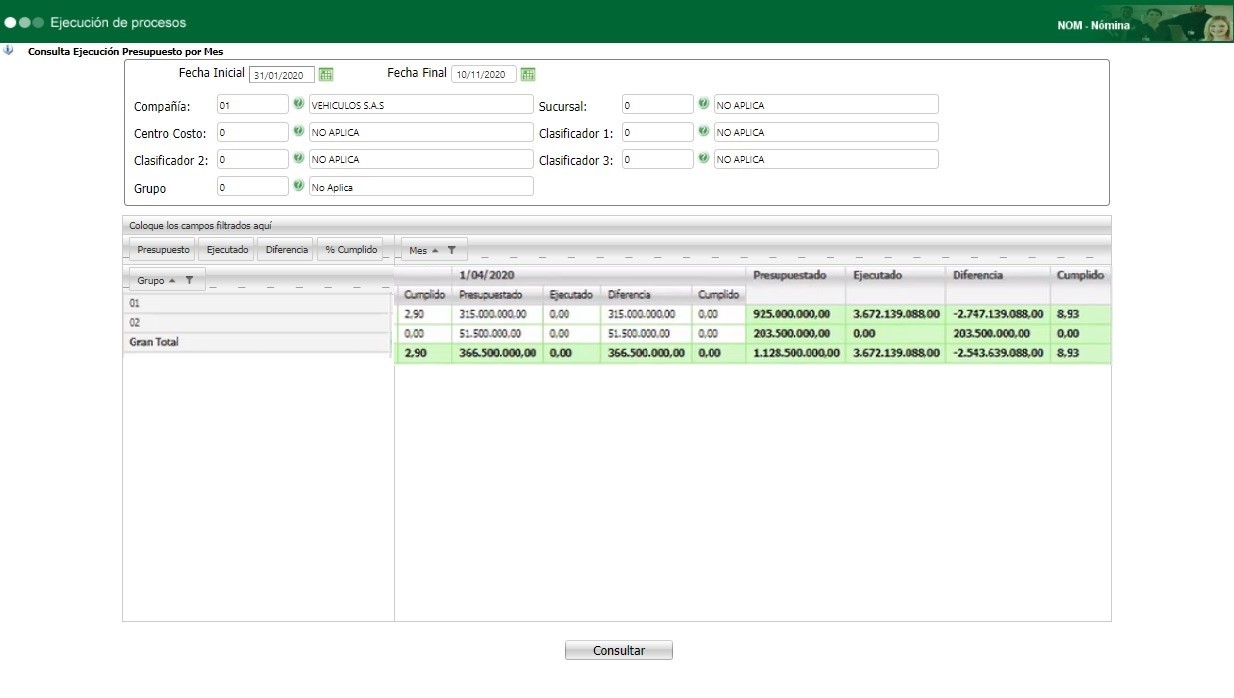Select the Ejecutado data field
The width and height of the screenshot is (1234, 698).
click(x=227, y=250)
